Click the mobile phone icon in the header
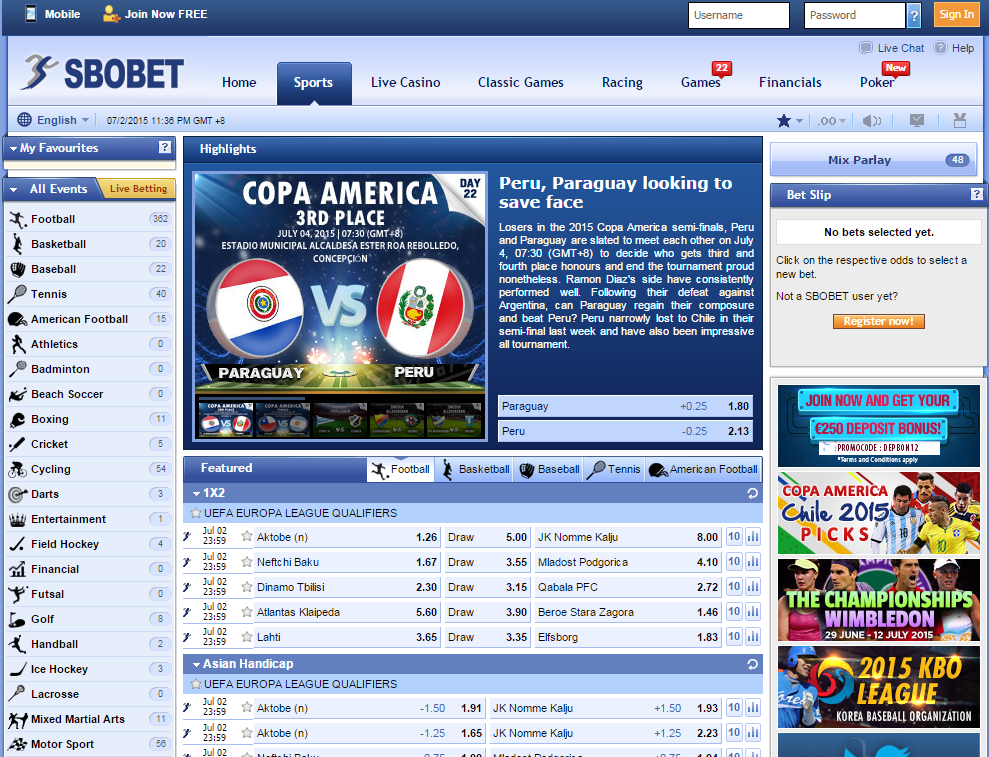 [30, 14]
